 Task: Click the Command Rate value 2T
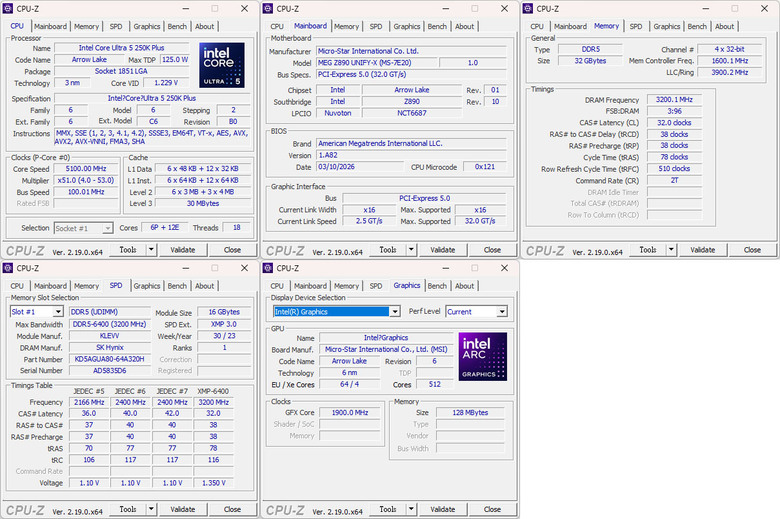point(674,180)
